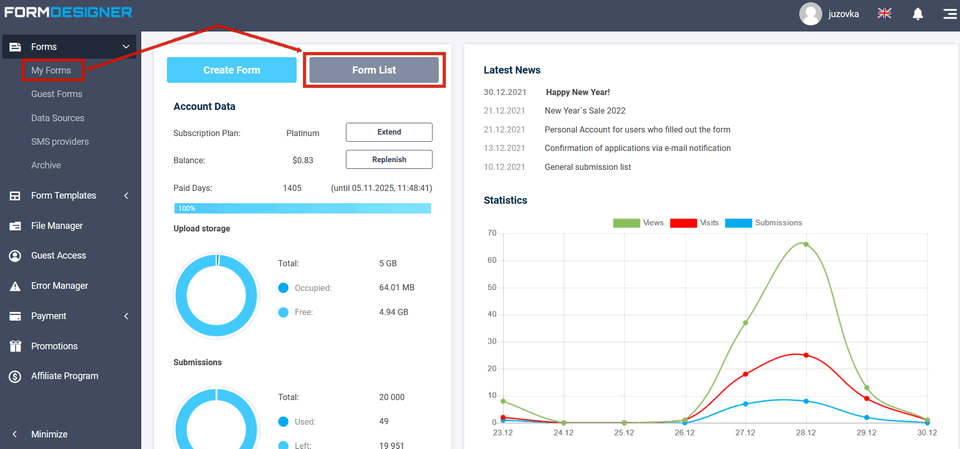
Task: Open the hamburger menu icon at top right
Action: 948,14
